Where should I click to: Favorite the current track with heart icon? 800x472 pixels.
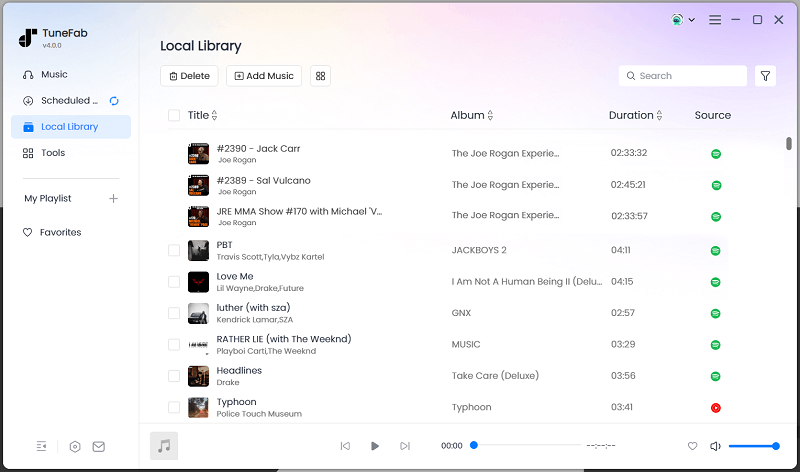tap(692, 446)
